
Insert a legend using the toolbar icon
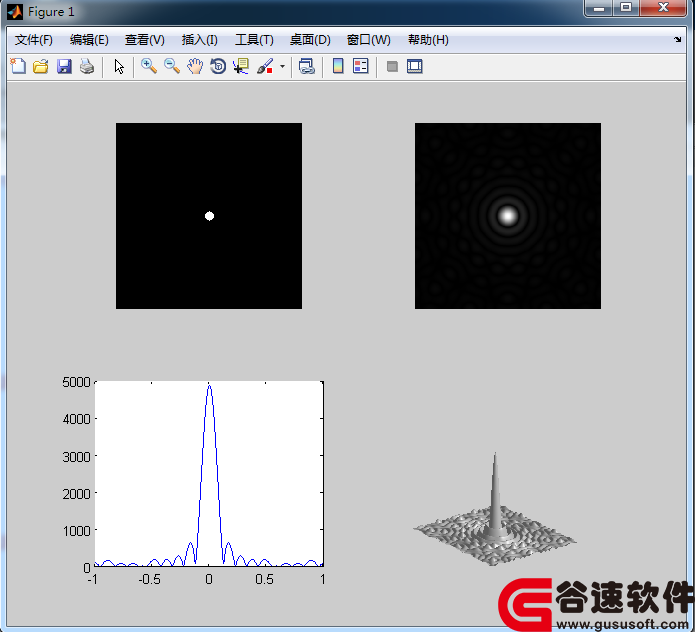(361, 66)
